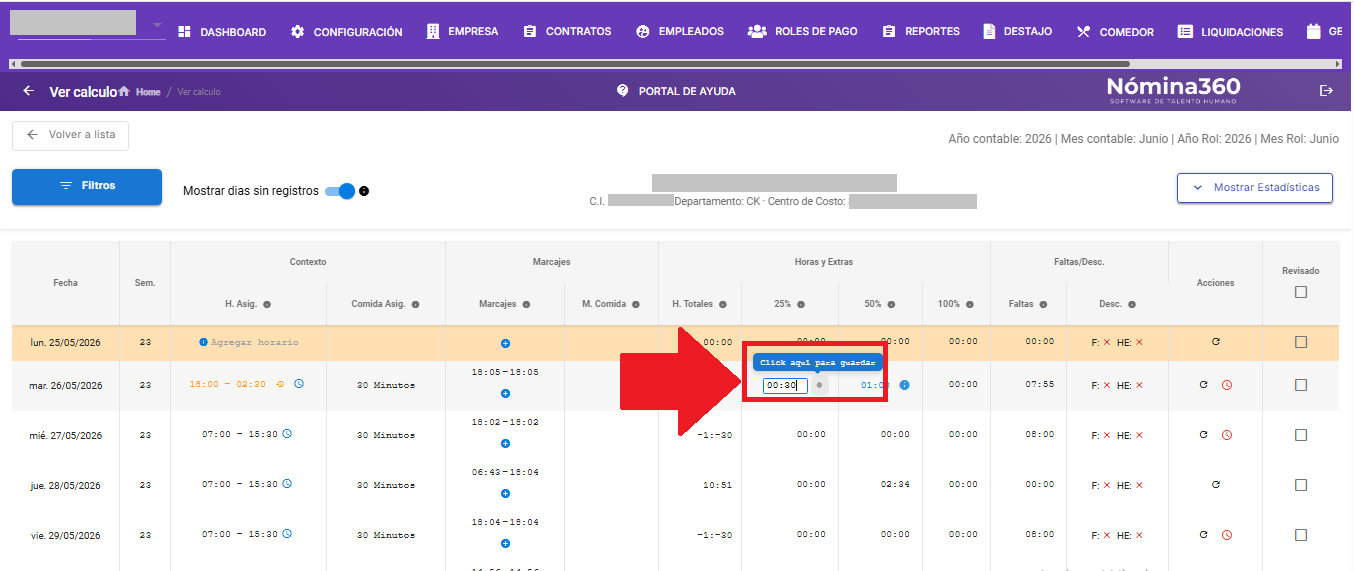Click the 25% hours input field showing 00:30
The image size is (1354, 571).
[x=785, y=385]
